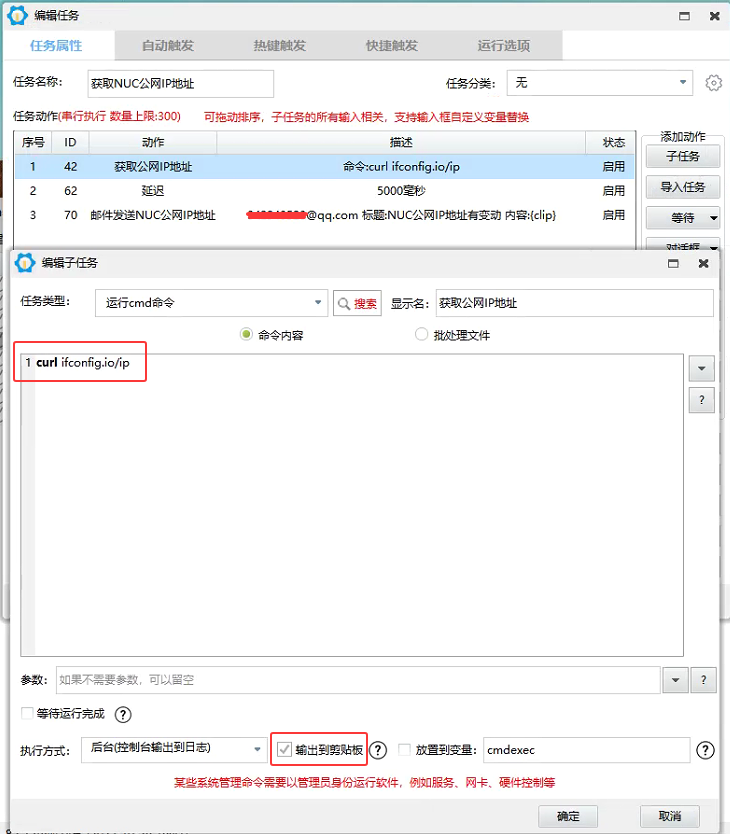This screenshot has width=730, height=834.
Task: Click the 搜索 magnifier button
Action: point(357,303)
